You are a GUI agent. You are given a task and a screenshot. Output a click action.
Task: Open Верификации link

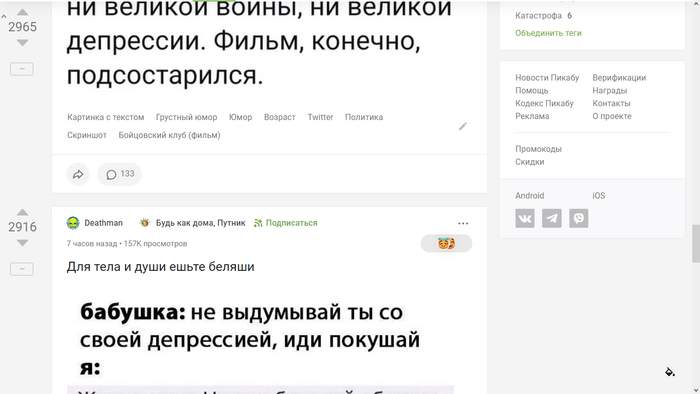619,78
